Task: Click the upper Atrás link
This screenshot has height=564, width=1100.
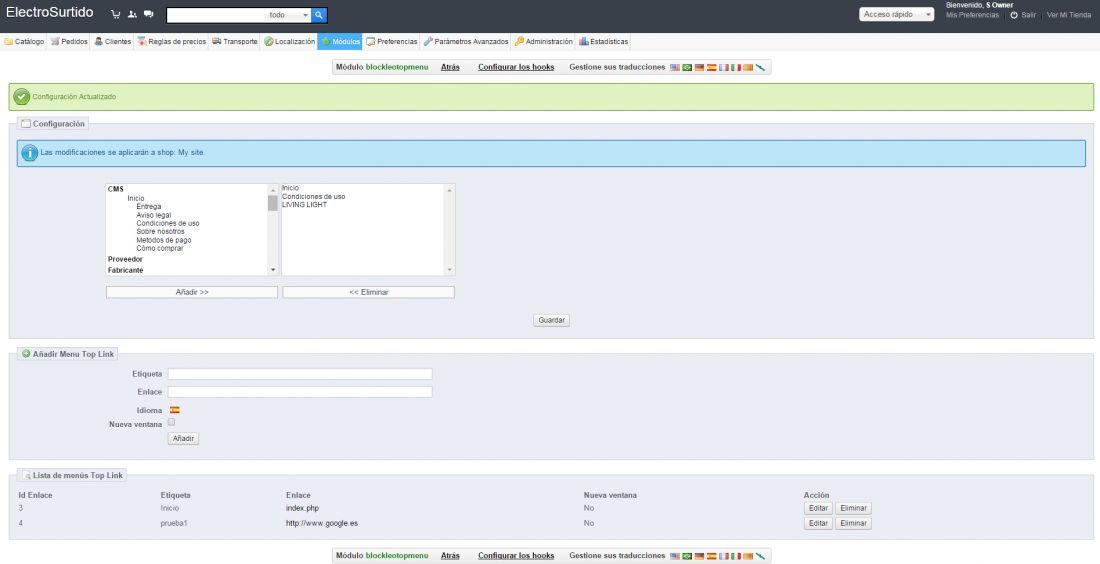Action: 450,67
